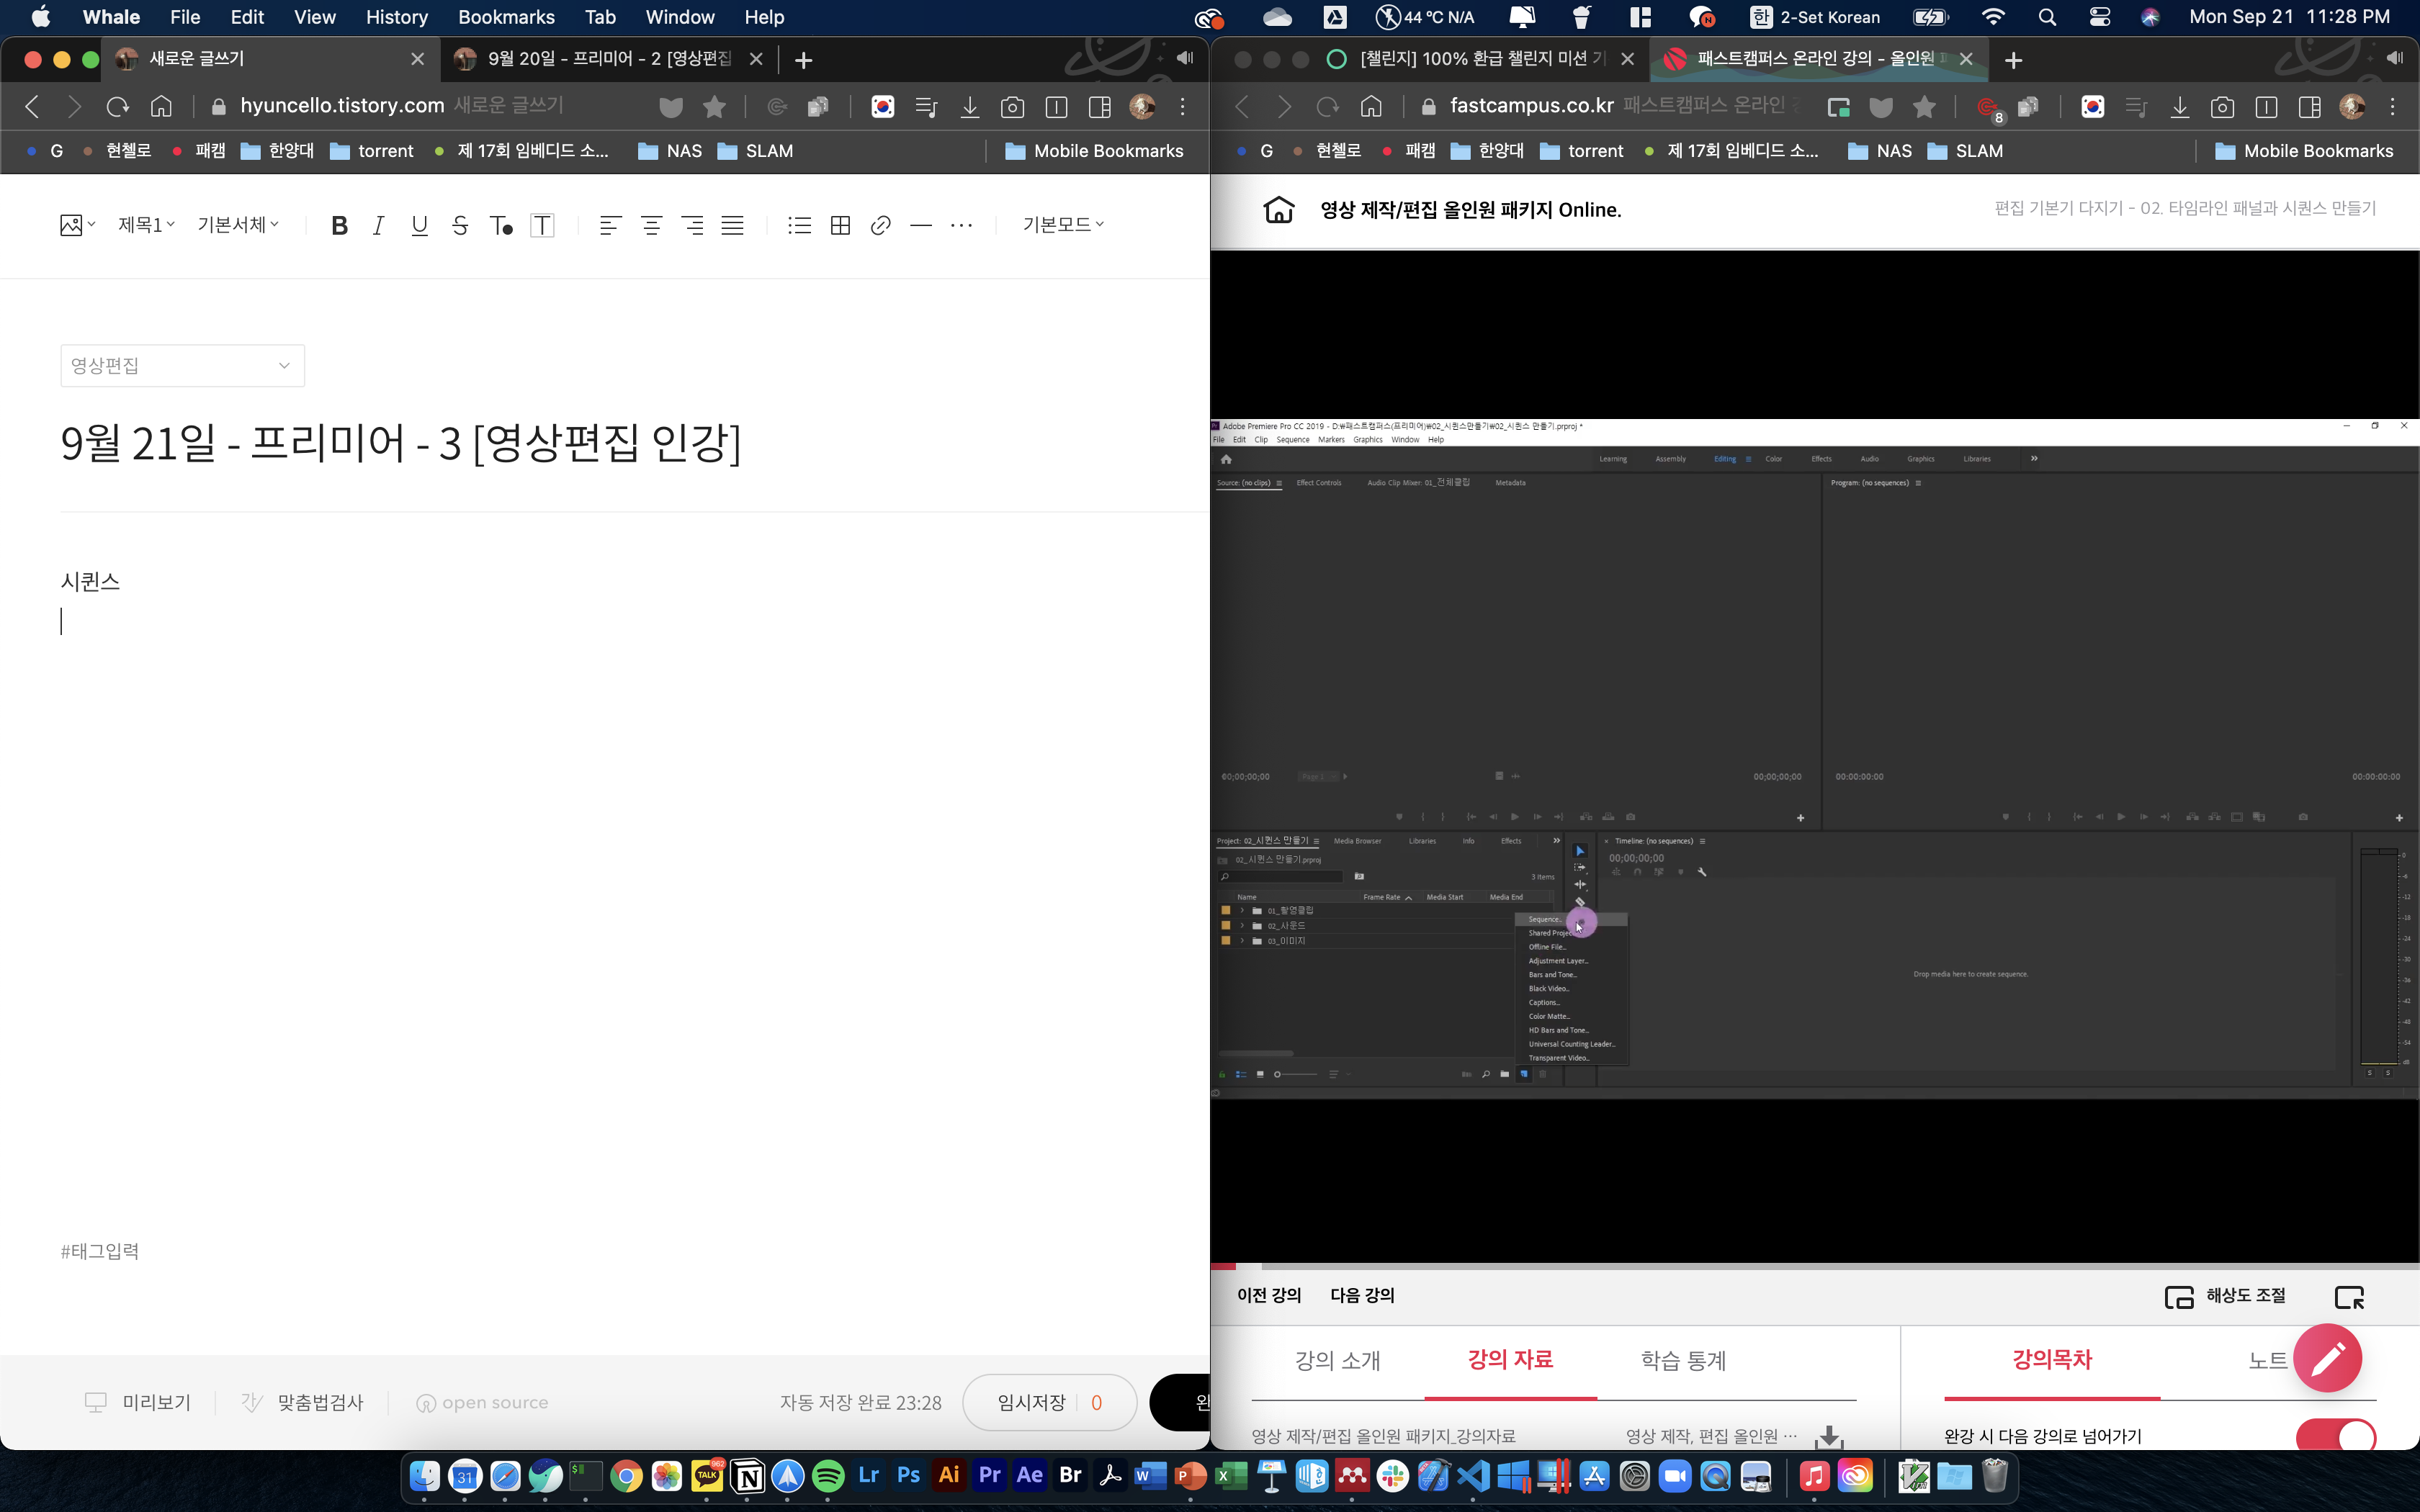Click the 임시저장 draft save button
Viewport: 2420px width, 1512px height.
(x=1032, y=1402)
